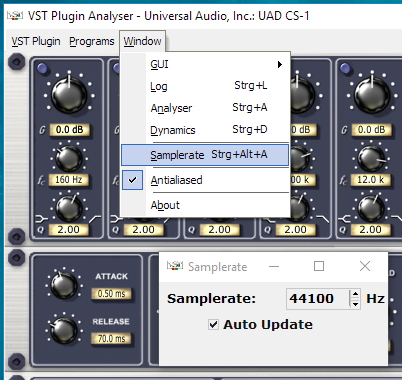Click the 0.0 dB gain value in the 12.0 k band
Screen dimensions: 402x380
(x=371, y=130)
